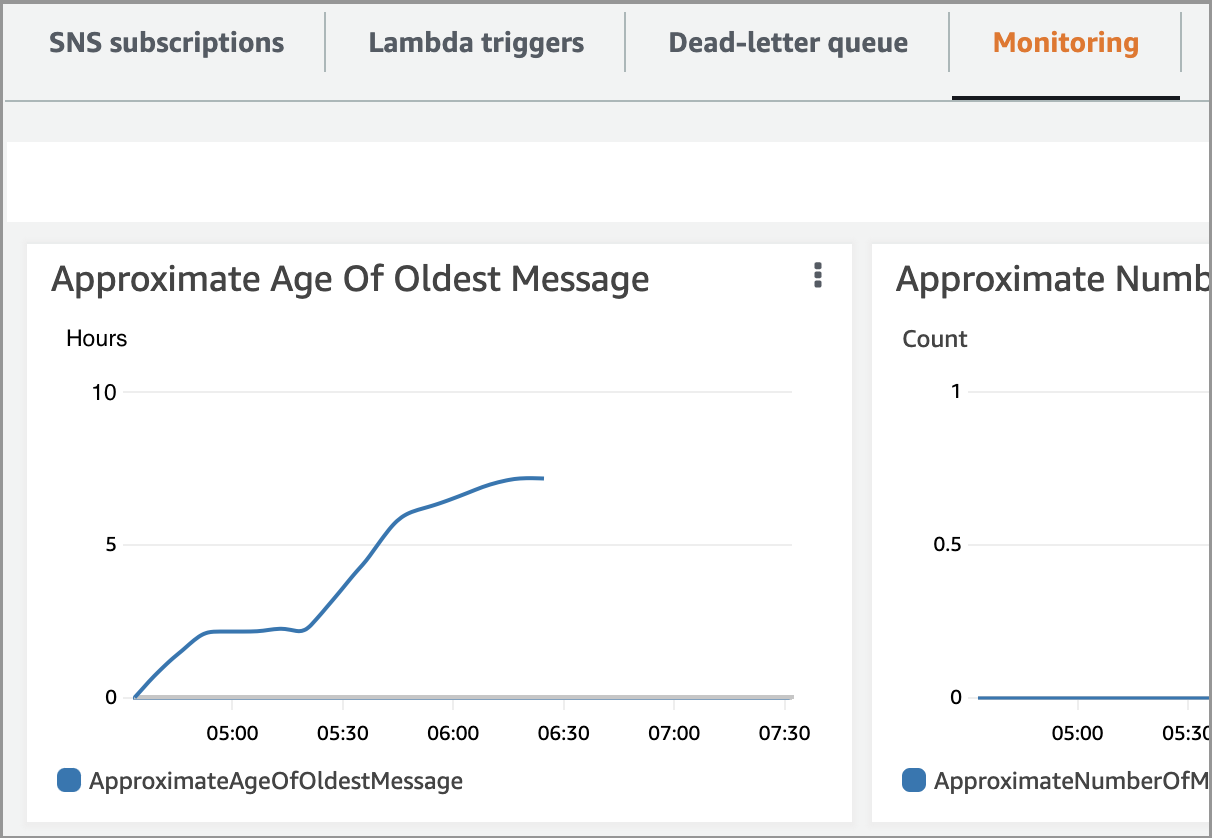
Task: Click the flat blue line in Count chart
Action: (1090, 697)
